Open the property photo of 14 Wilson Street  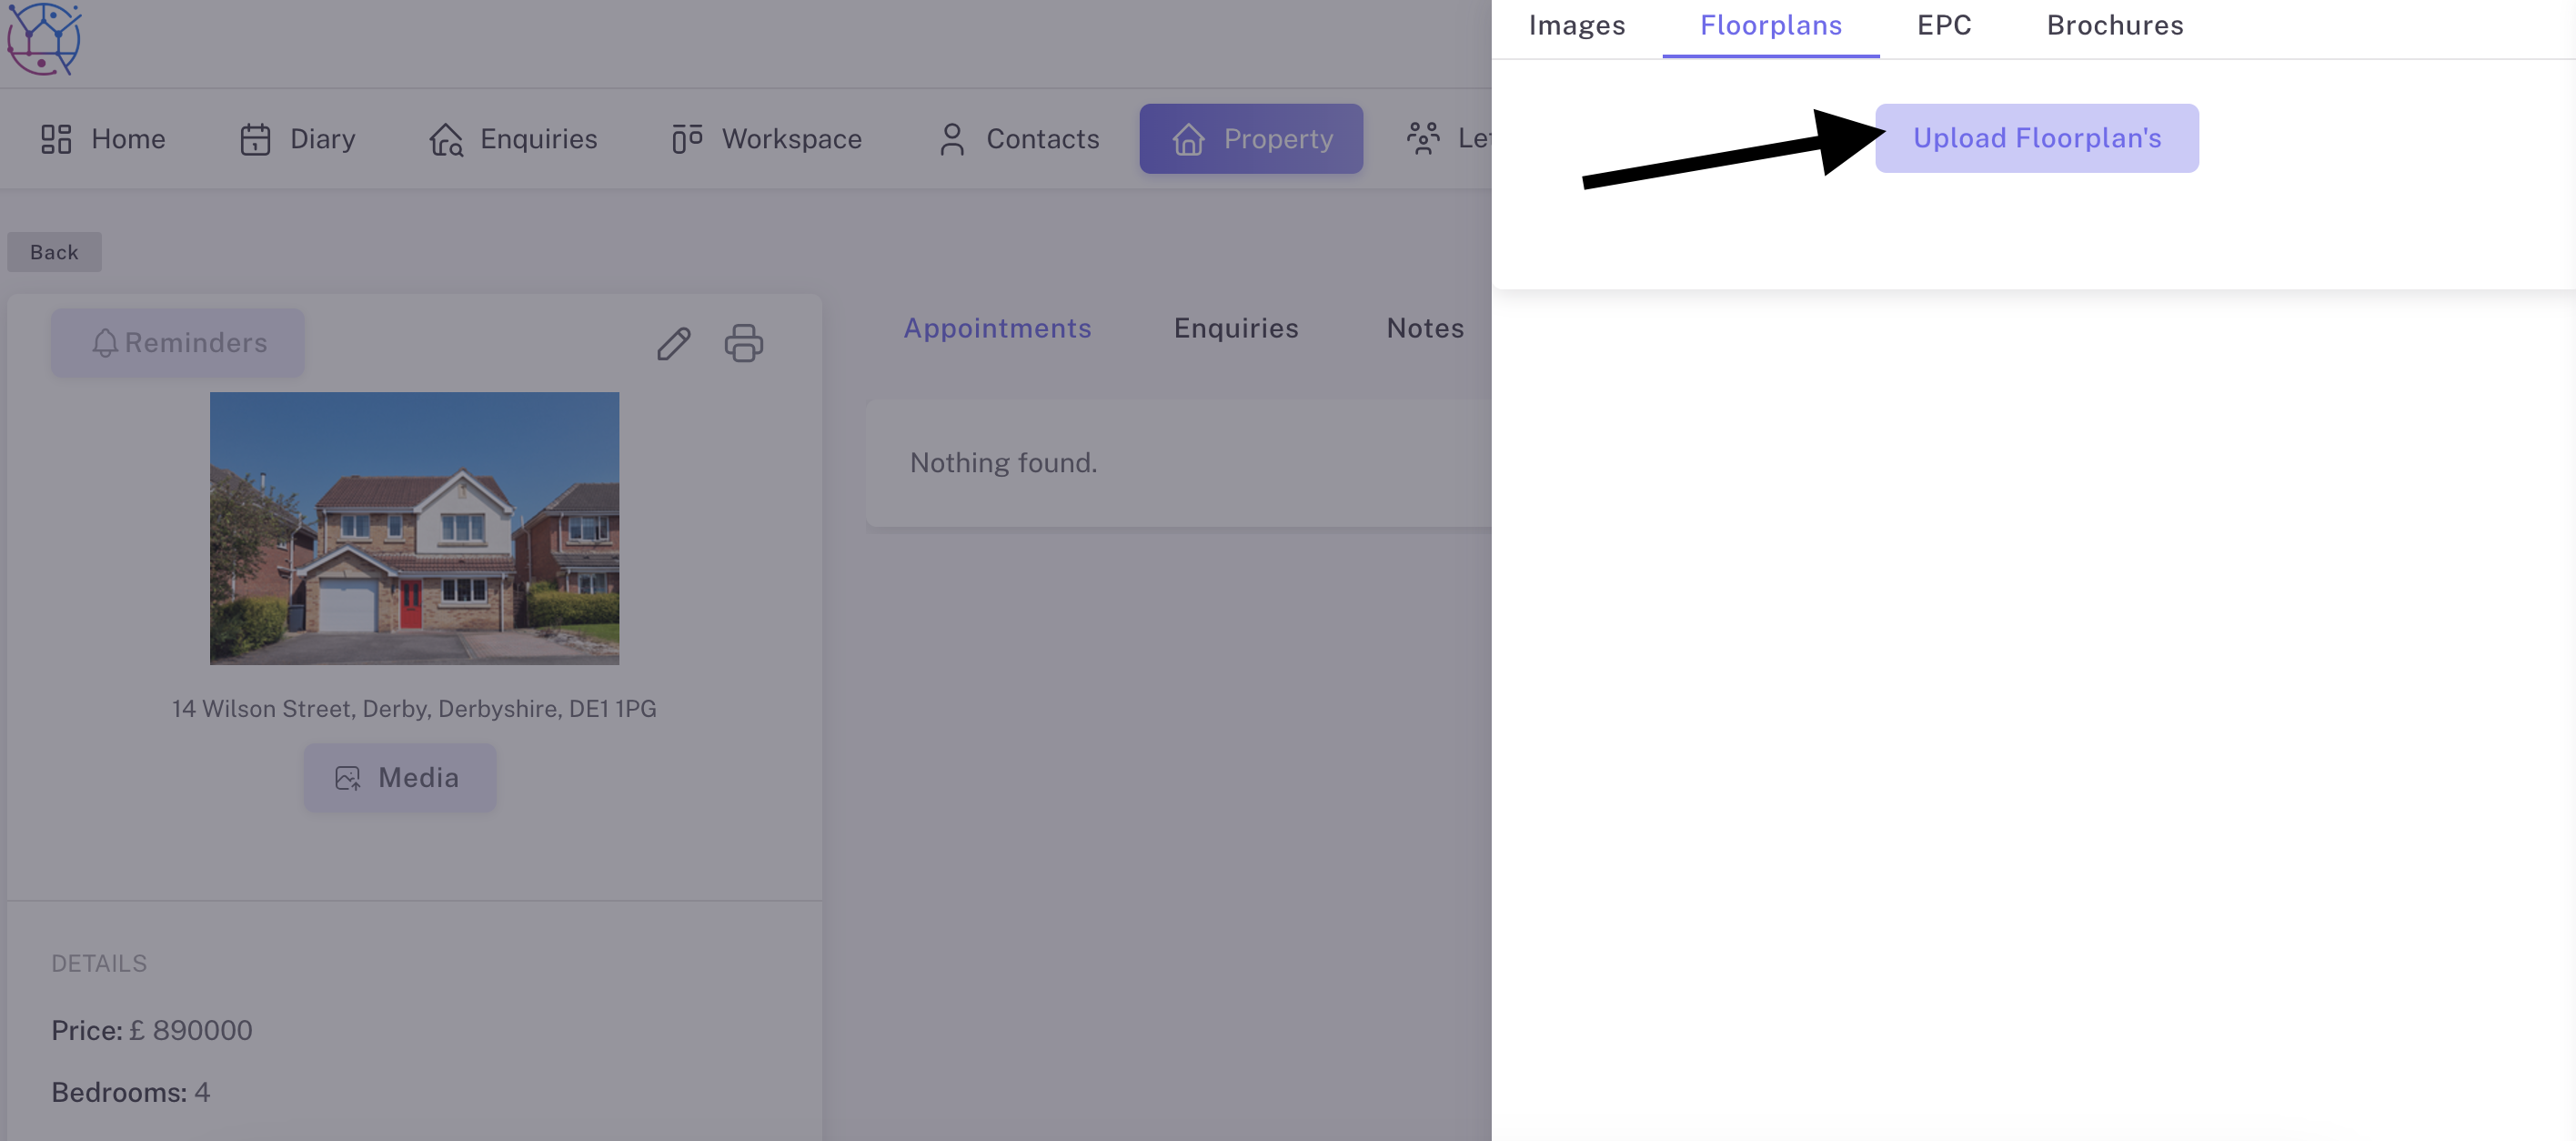pos(414,528)
